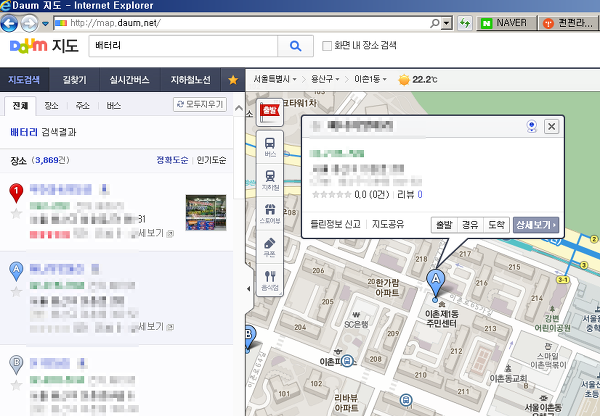Click the browser Forward arrow button
The image size is (600, 416).
pyautogui.click(x=29, y=23)
